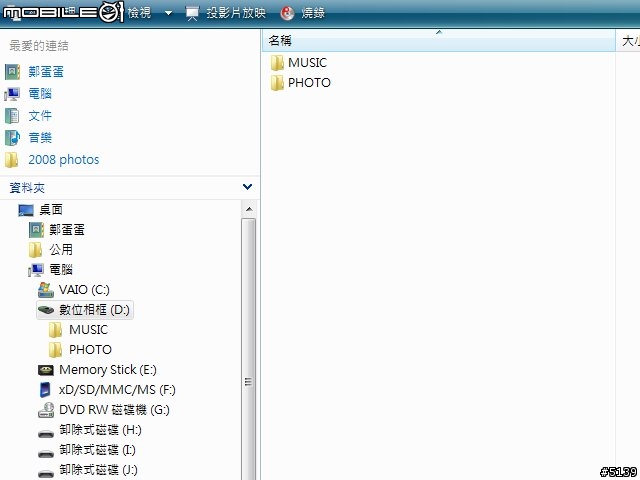Open 文件 documents link
The height and width of the screenshot is (480, 640).
point(40,116)
